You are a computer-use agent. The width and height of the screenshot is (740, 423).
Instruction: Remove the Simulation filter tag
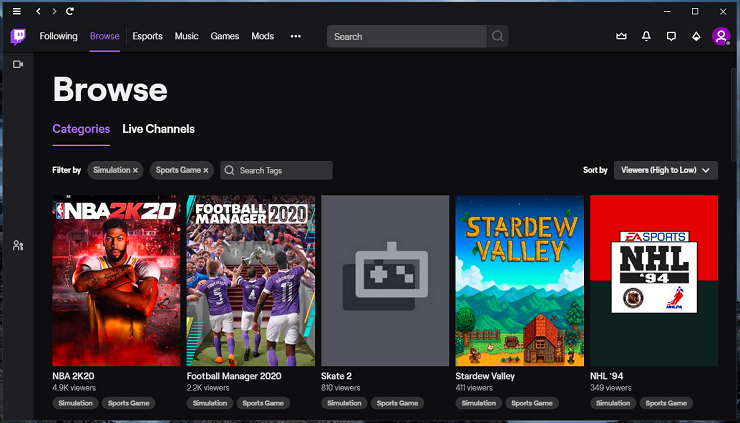pos(135,170)
